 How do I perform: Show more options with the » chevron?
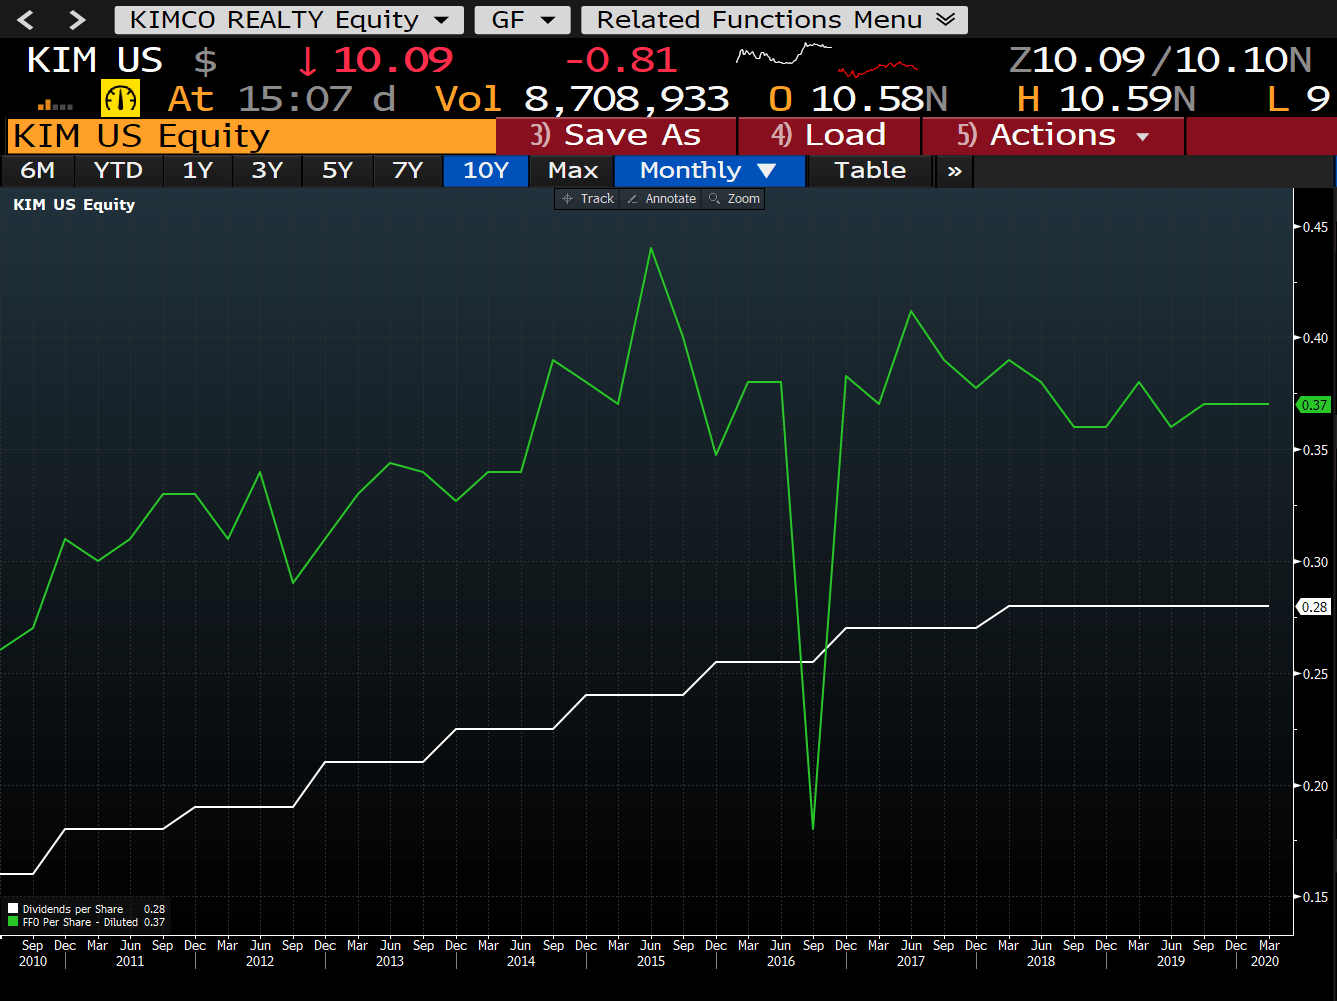(x=954, y=171)
